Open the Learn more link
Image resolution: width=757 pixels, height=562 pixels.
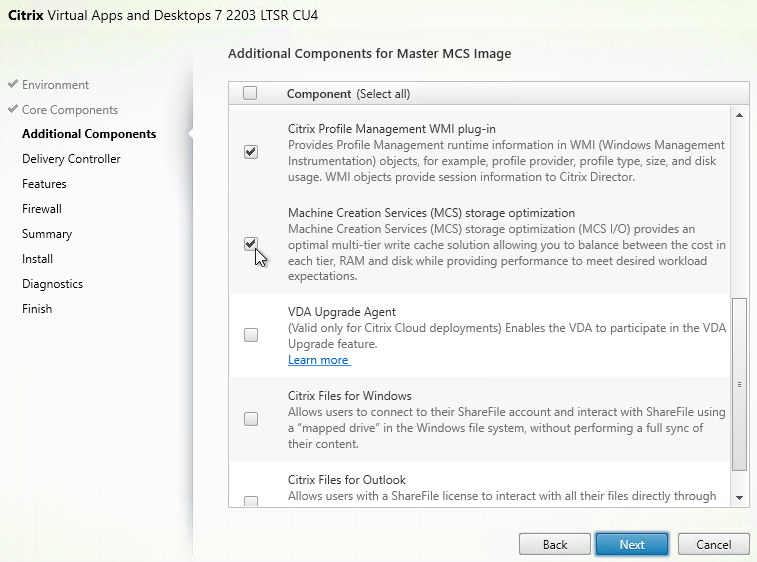[319, 360]
